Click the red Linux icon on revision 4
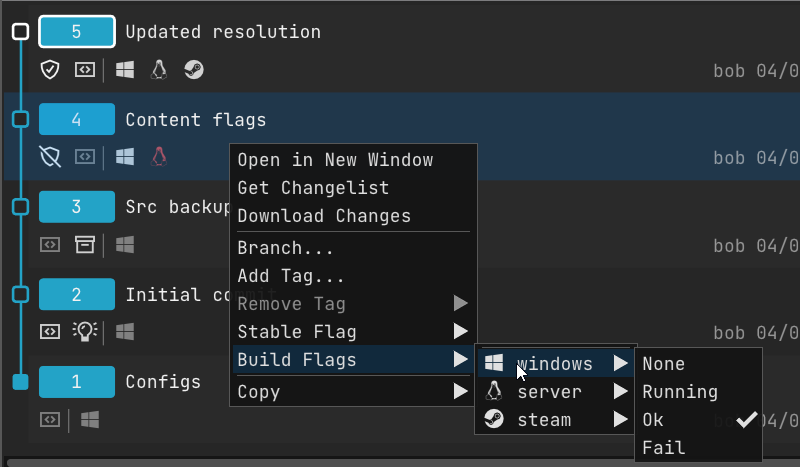The width and height of the screenshot is (800, 467). (158, 157)
